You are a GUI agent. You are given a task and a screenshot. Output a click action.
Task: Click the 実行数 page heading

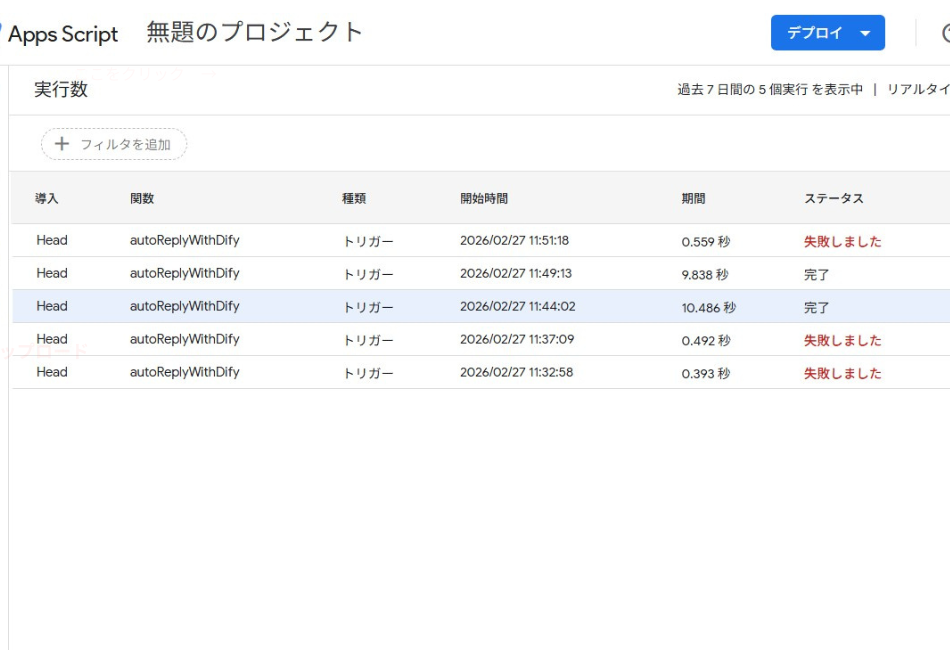[x=61, y=90]
